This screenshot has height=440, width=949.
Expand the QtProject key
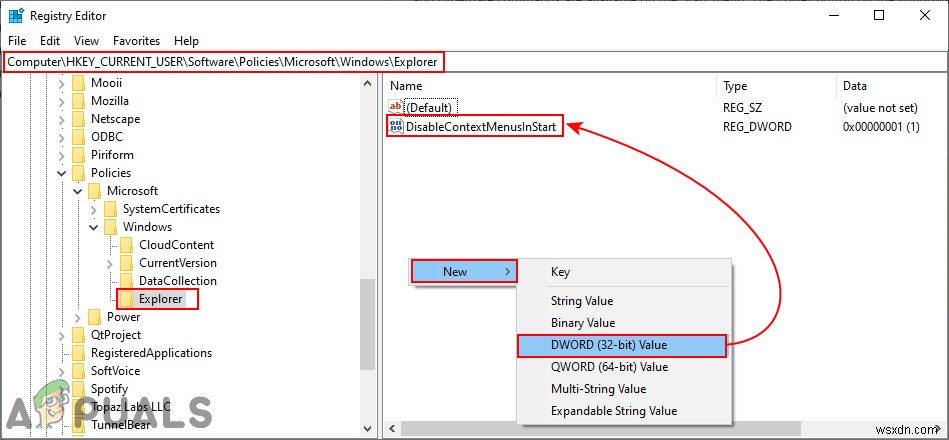(x=62, y=335)
